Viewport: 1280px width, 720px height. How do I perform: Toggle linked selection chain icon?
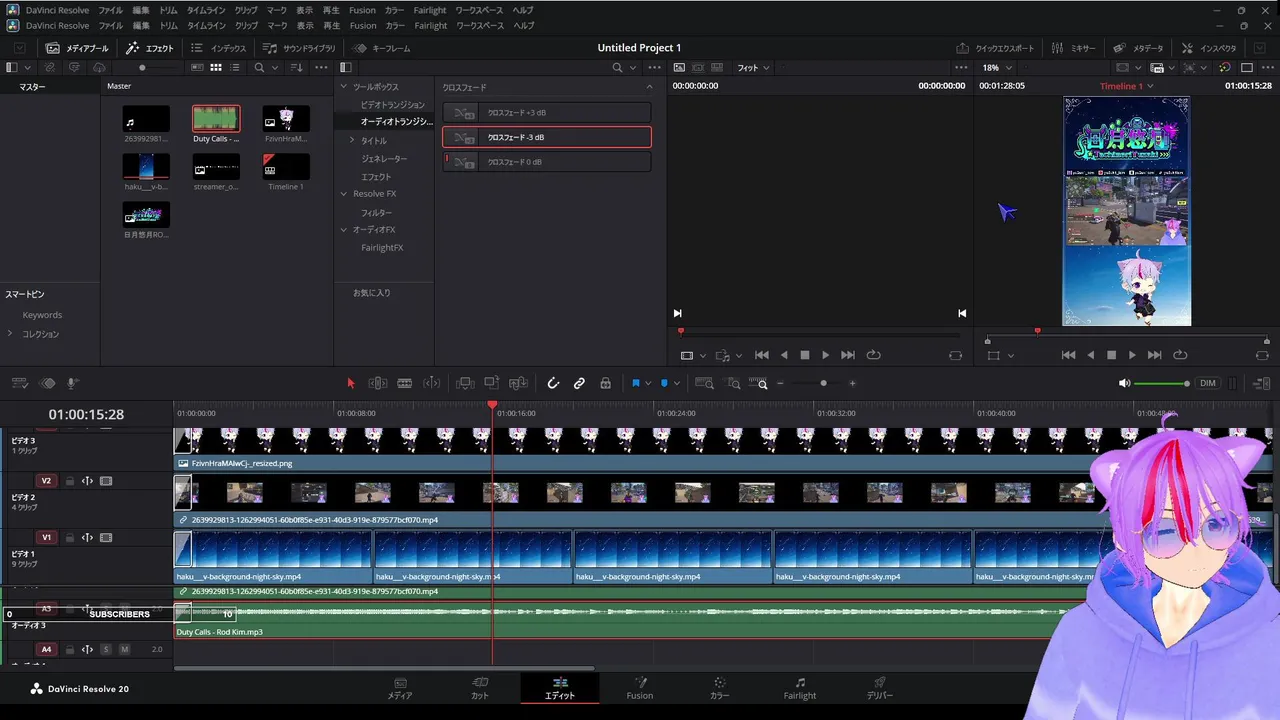[579, 383]
